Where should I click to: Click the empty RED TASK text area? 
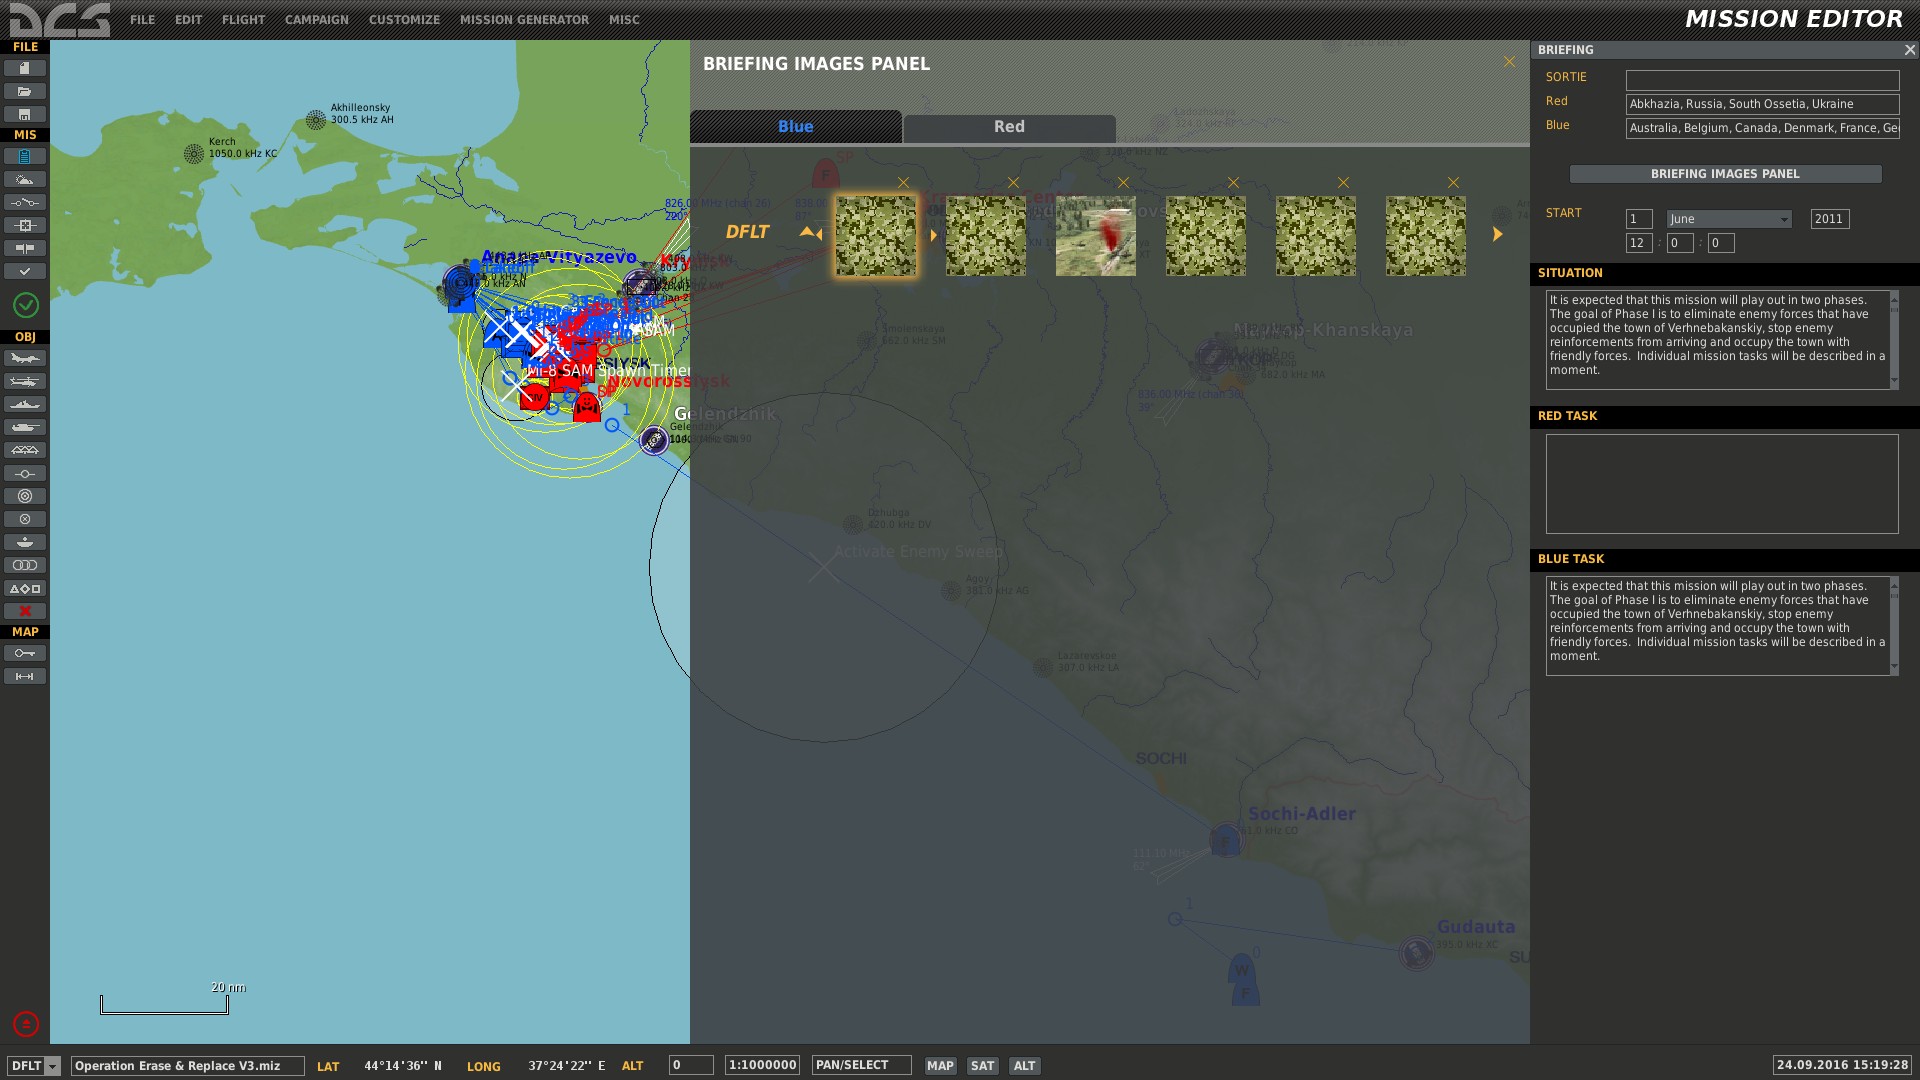(1722, 484)
